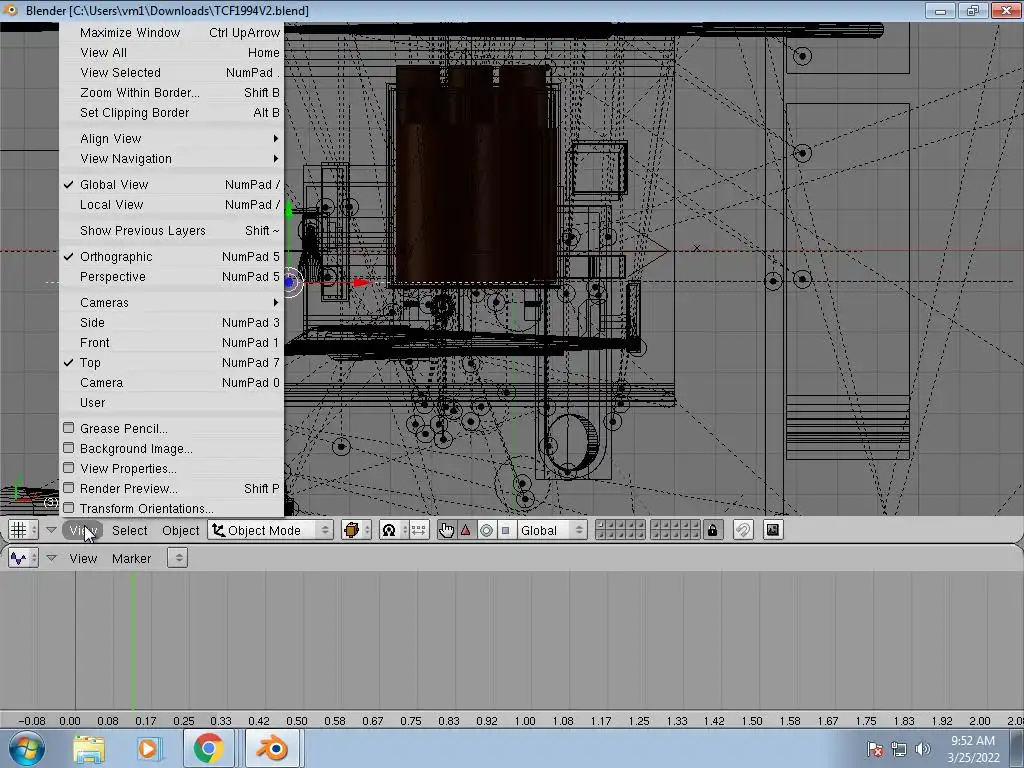This screenshot has width=1024, height=768.
Task: Select Global View menu option
Action: pos(171,185)
